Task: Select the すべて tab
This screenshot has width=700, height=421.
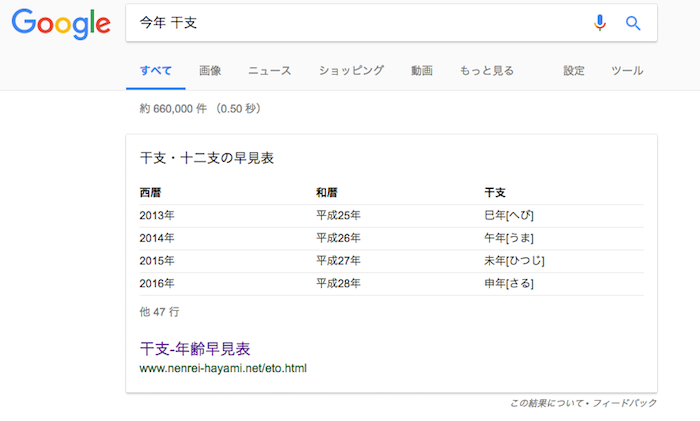Action: coord(155,71)
